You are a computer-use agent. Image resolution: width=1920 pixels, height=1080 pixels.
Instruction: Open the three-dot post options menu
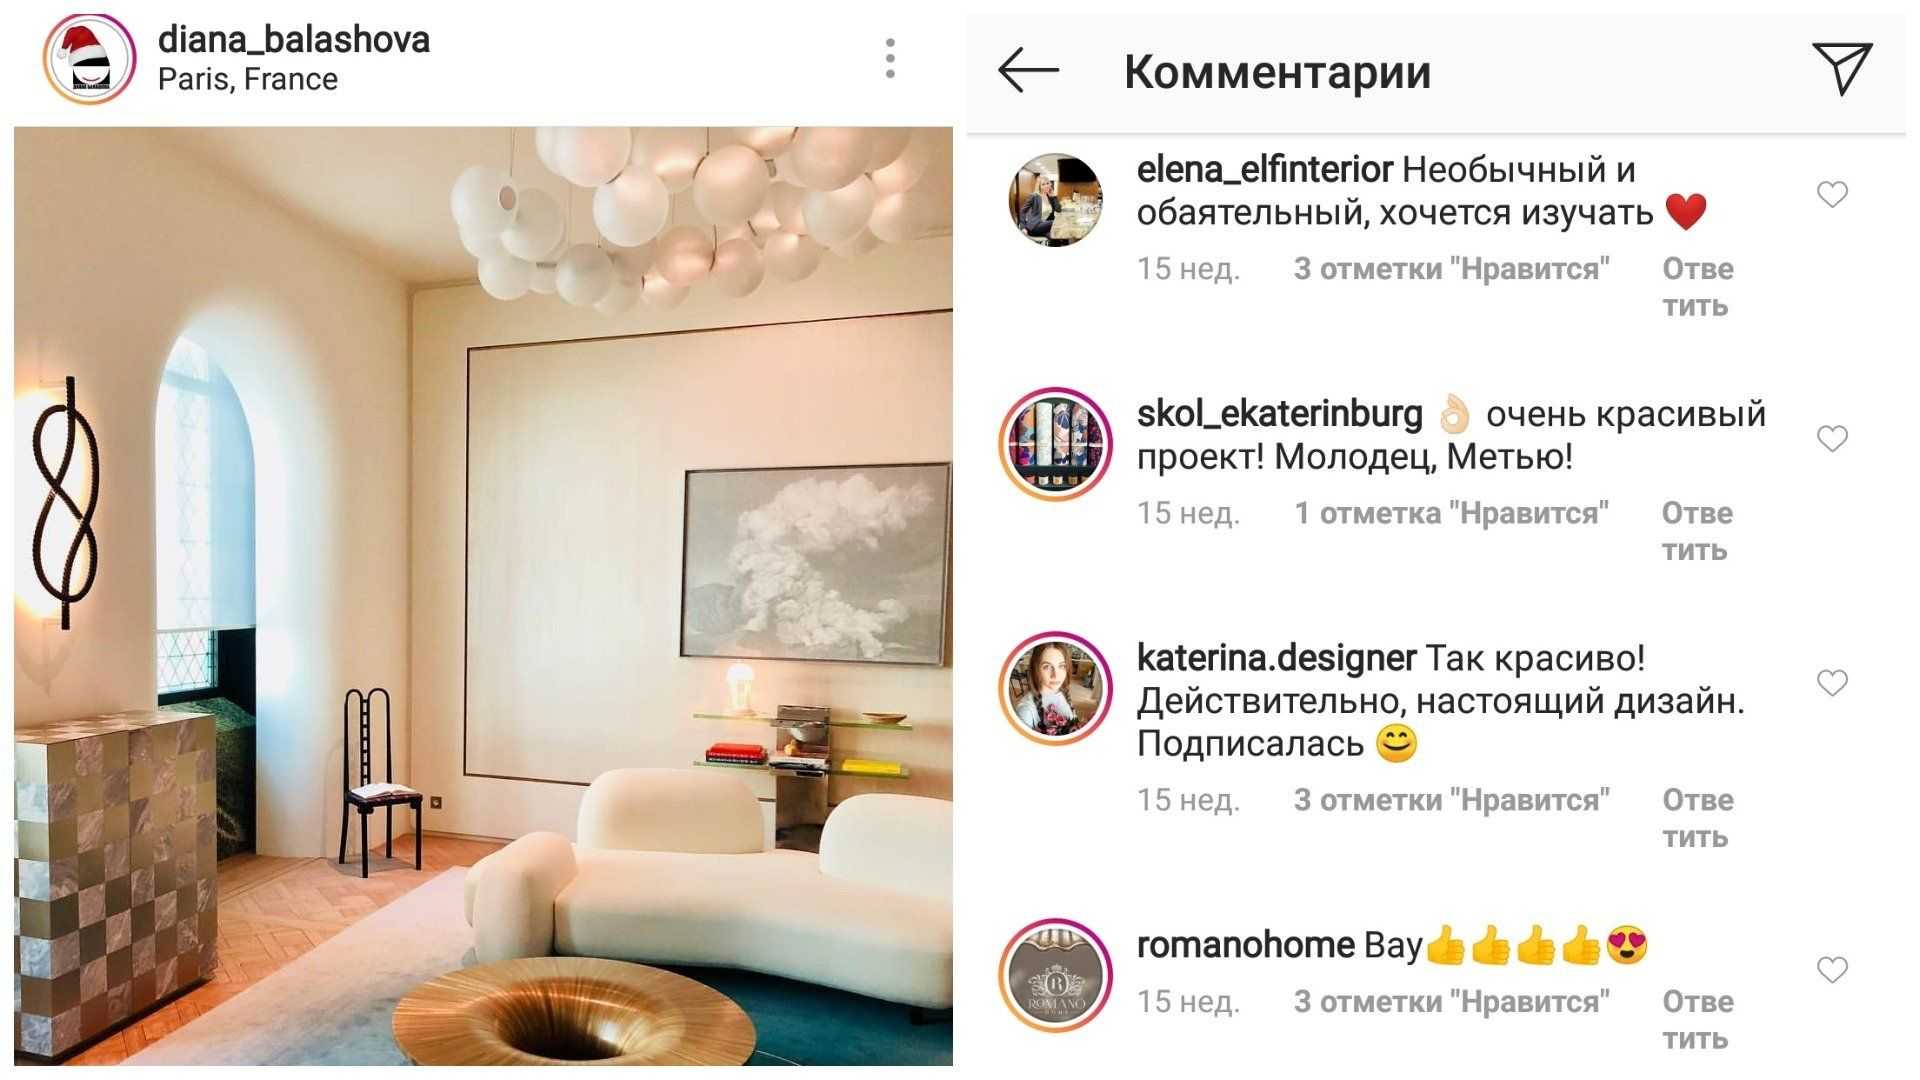[890, 59]
